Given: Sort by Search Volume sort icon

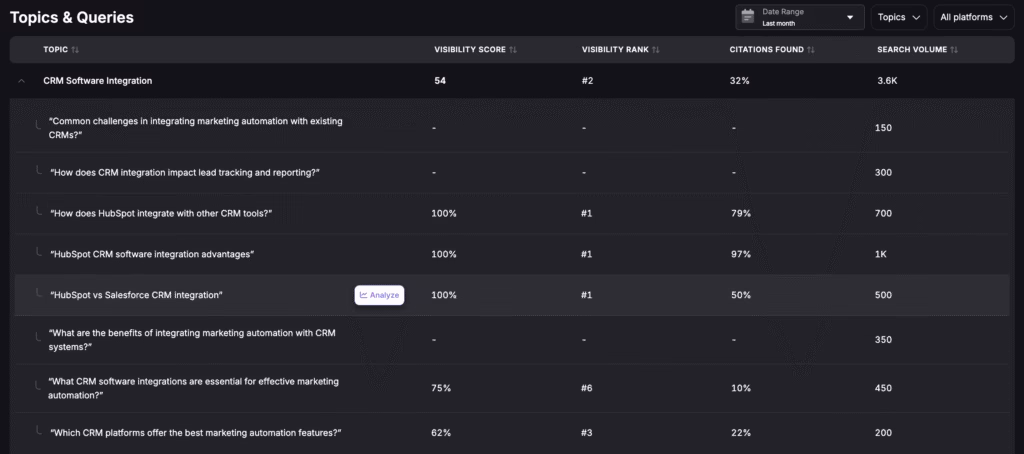Looking at the screenshot, I should [955, 50].
